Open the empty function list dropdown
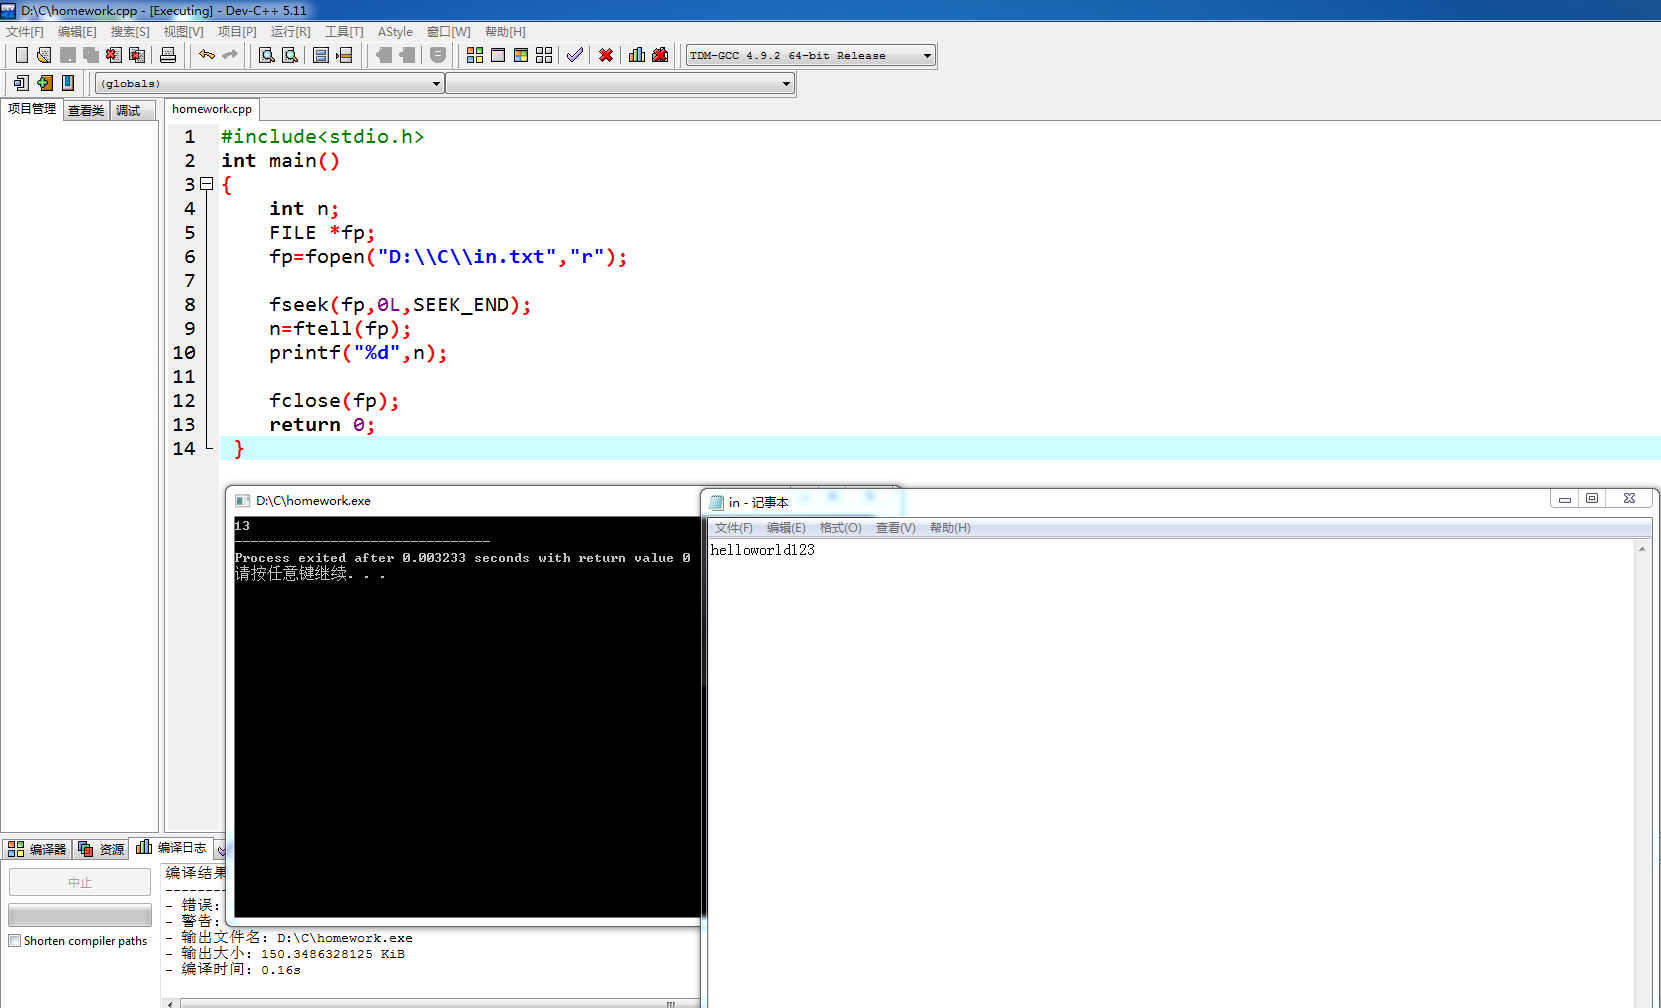The width and height of the screenshot is (1661, 1008). click(620, 84)
